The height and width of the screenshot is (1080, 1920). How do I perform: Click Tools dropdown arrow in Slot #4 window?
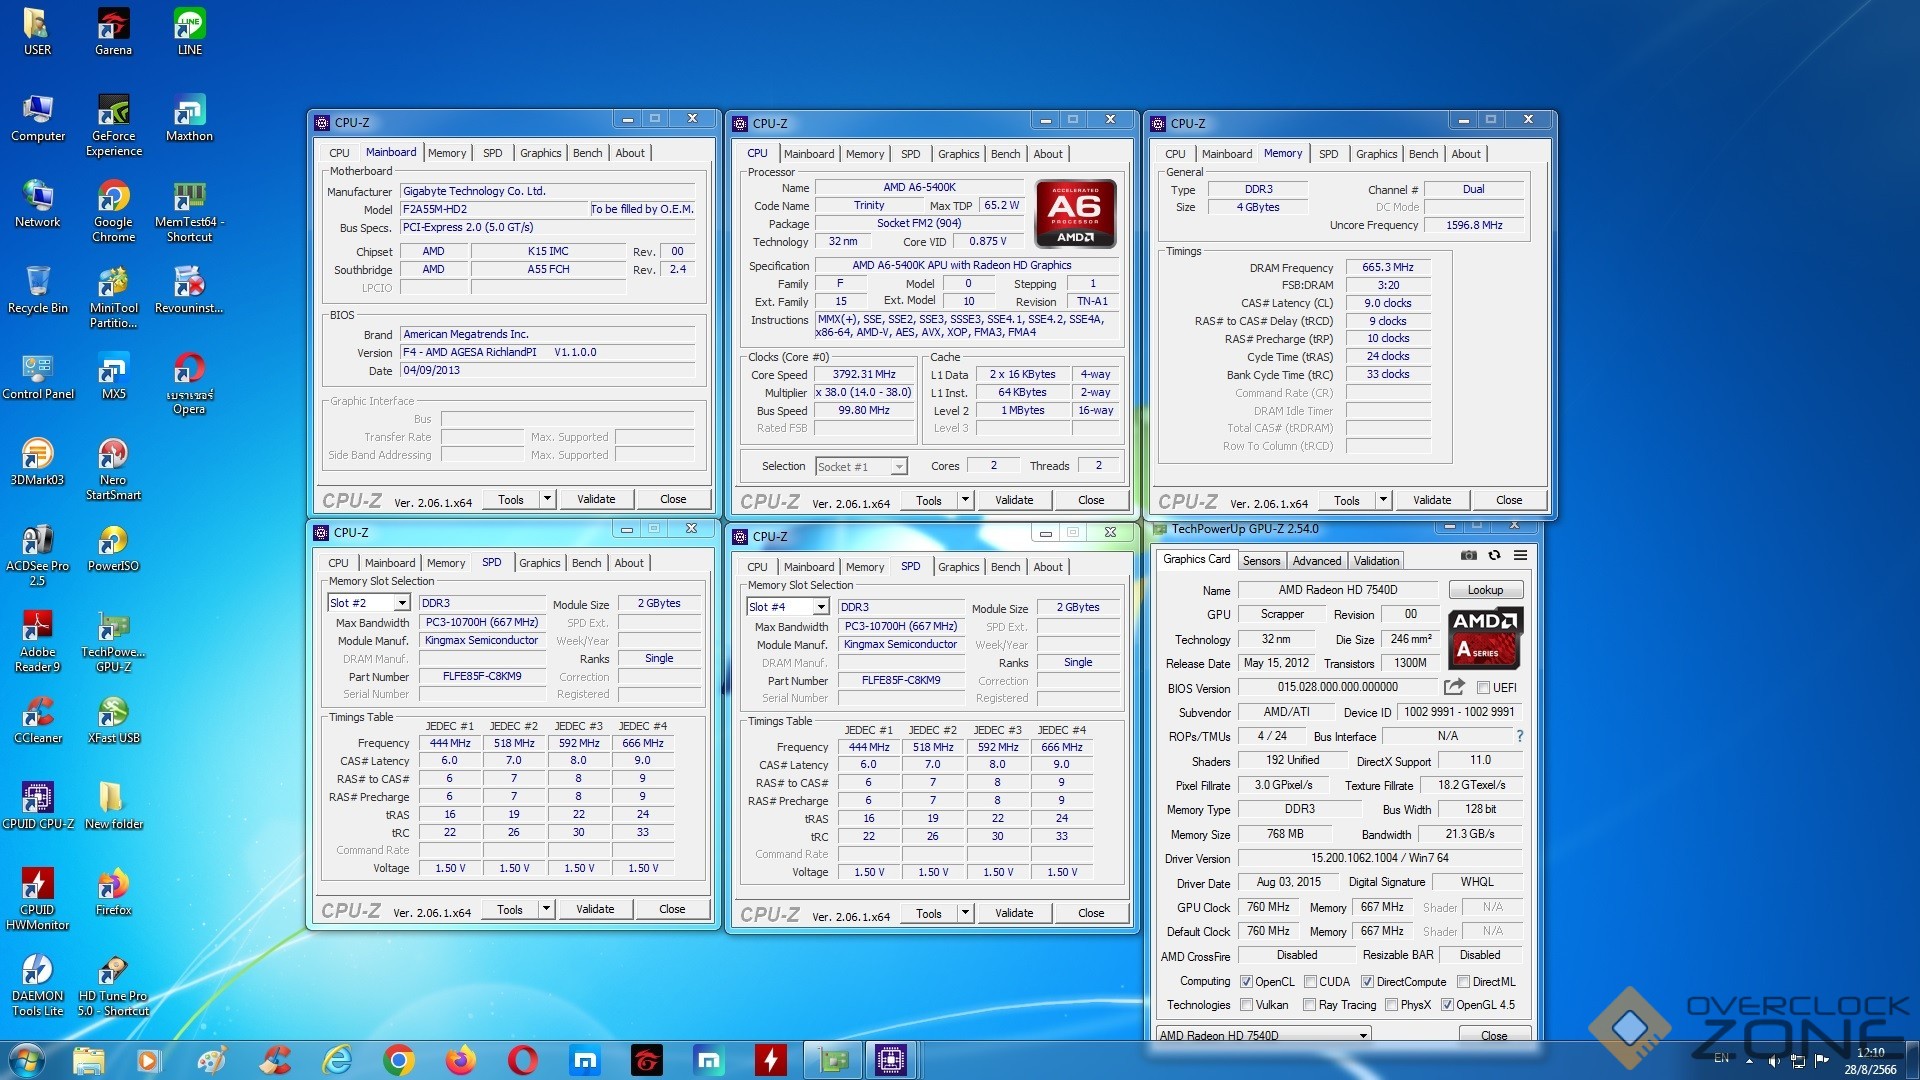965,913
